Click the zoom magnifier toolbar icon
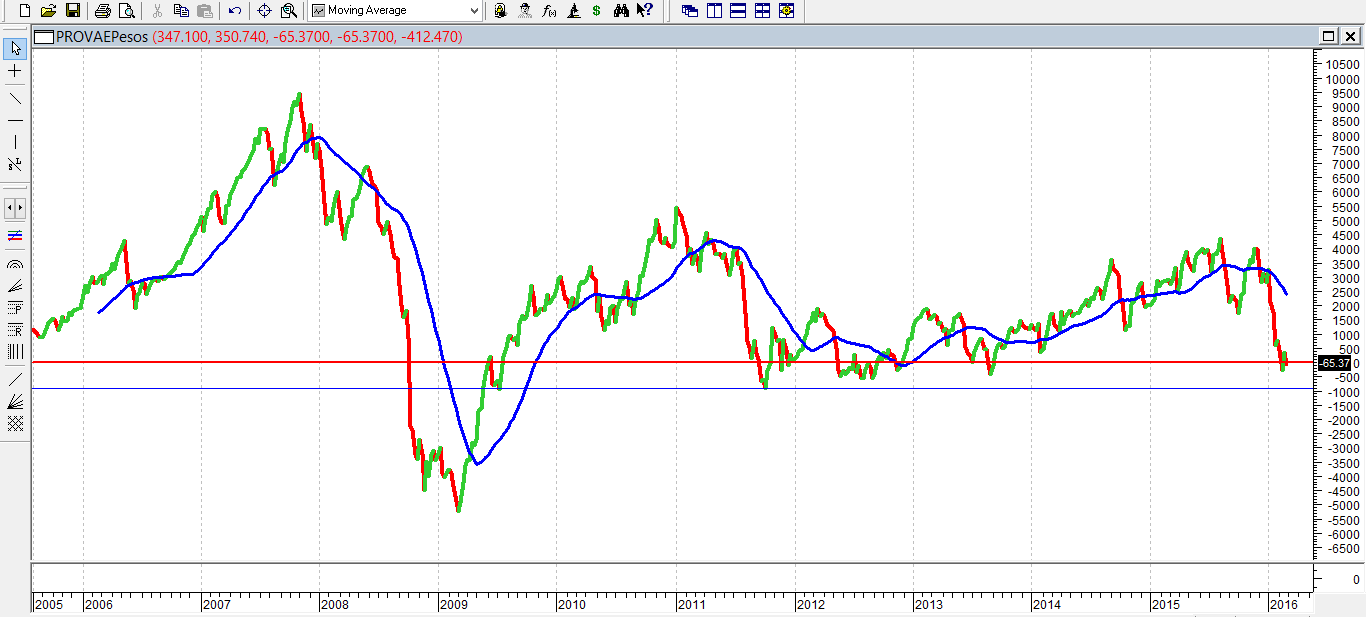 289,10
